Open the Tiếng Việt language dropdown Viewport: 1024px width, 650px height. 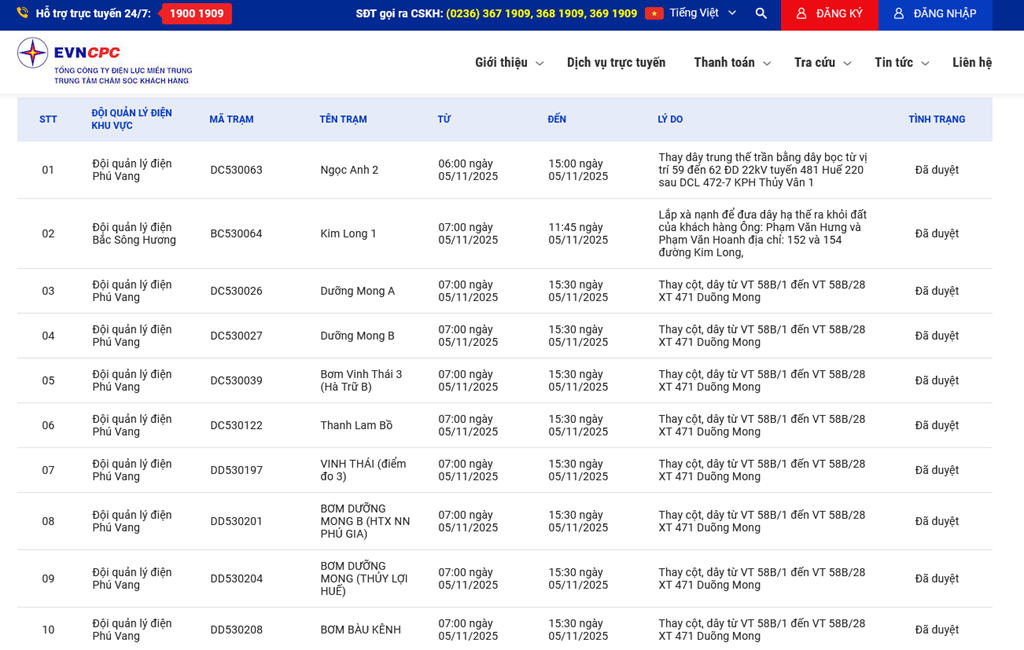[702, 14]
